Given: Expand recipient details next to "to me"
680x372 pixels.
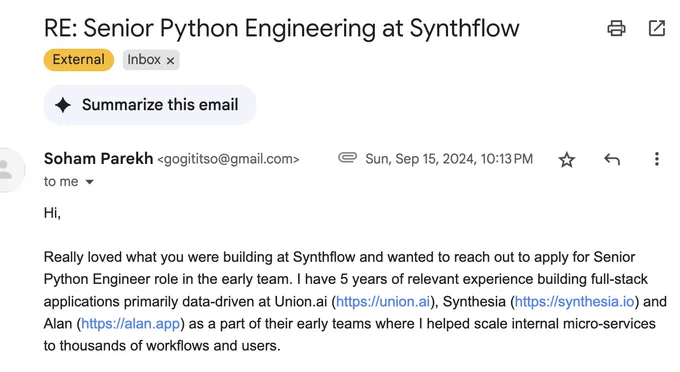Looking at the screenshot, I should [x=89, y=182].
